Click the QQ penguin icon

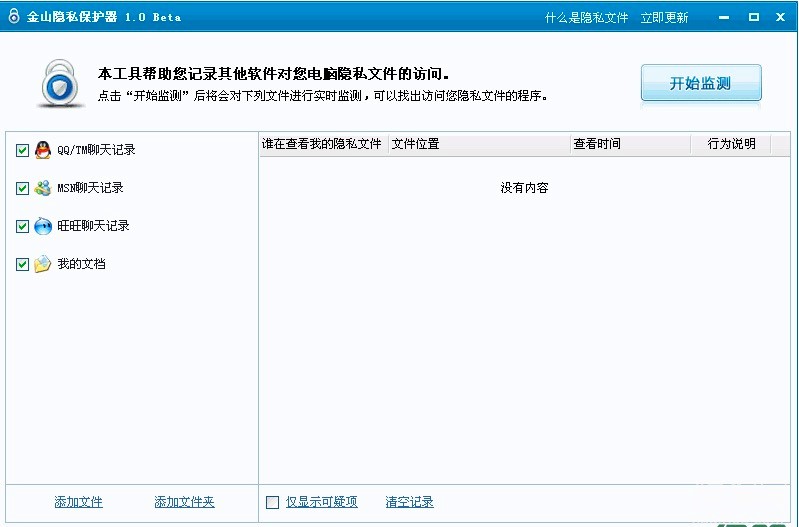(42, 150)
